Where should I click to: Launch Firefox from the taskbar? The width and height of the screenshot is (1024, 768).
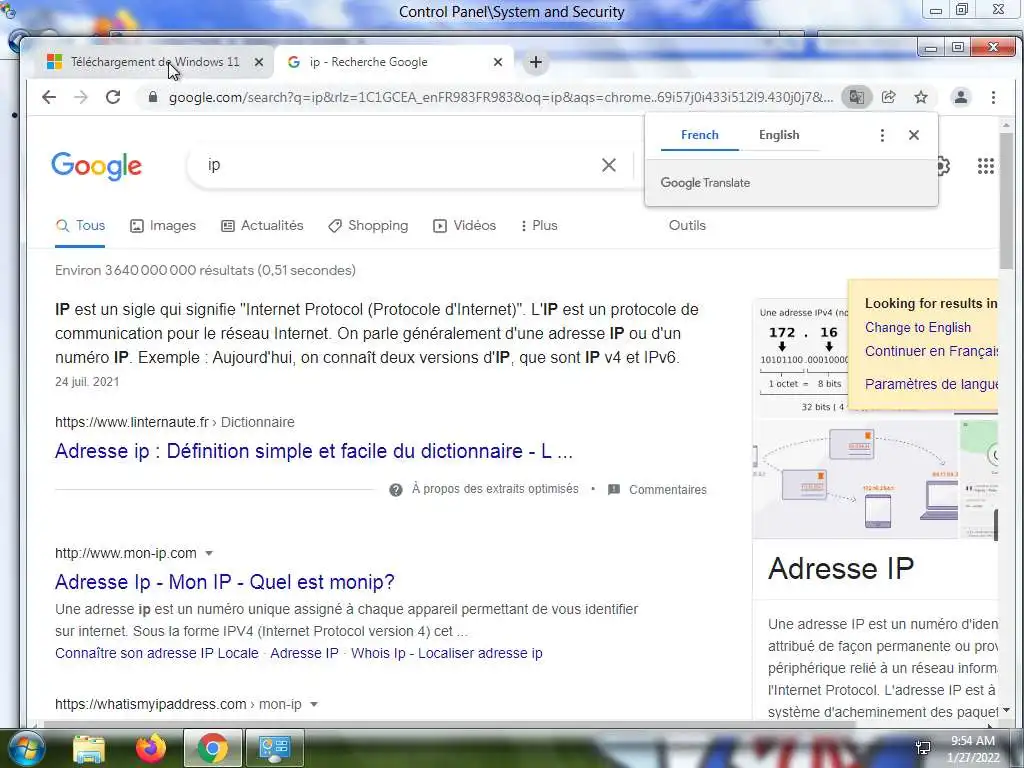[x=151, y=748]
